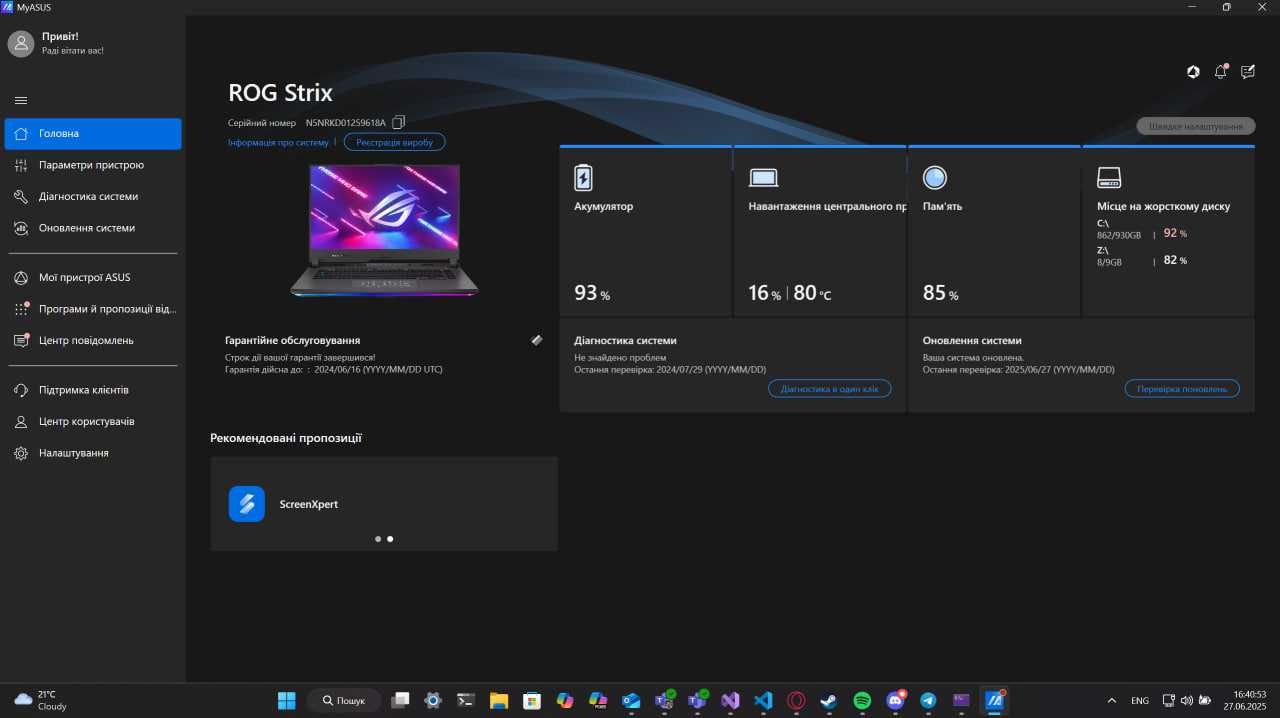Open Steam from the taskbar
Viewport: 1280px width, 718px height.
pyautogui.click(x=829, y=700)
